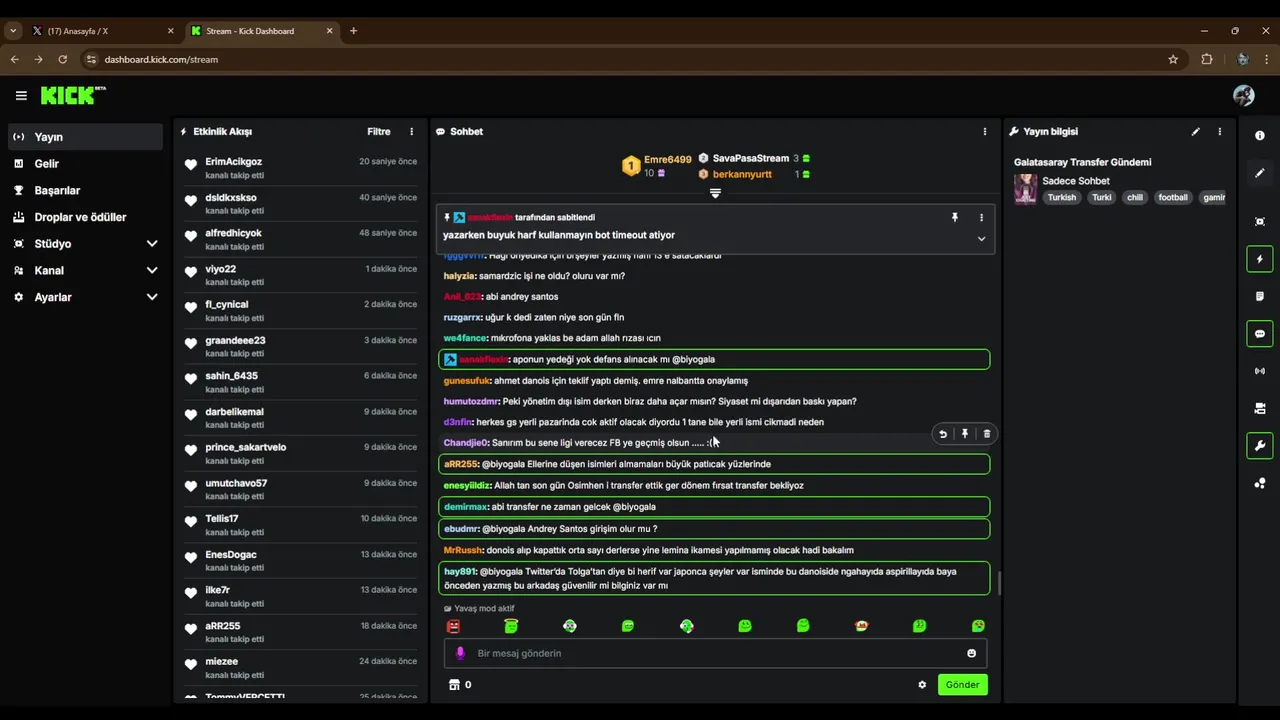The width and height of the screenshot is (1280, 720).
Task: Open the info icon in right sidebar
Action: click(1260, 135)
